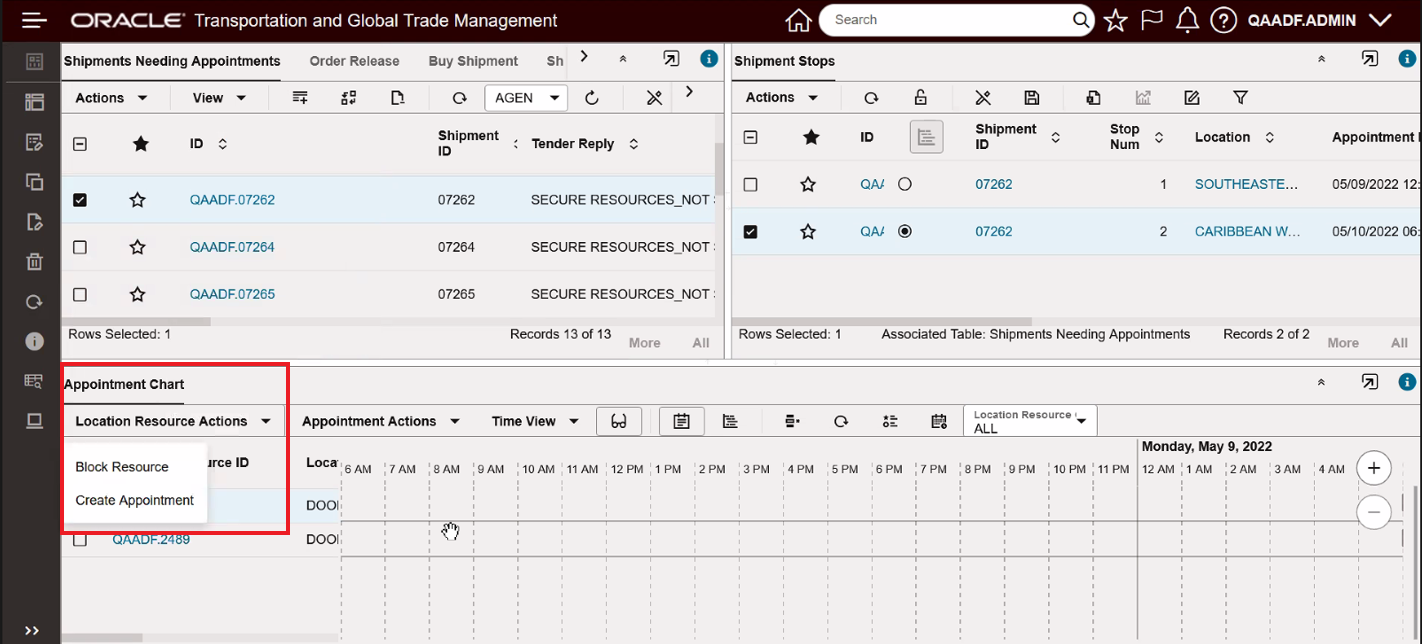Switch to the Order Release tab
The height and width of the screenshot is (644, 1423).
(355, 61)
